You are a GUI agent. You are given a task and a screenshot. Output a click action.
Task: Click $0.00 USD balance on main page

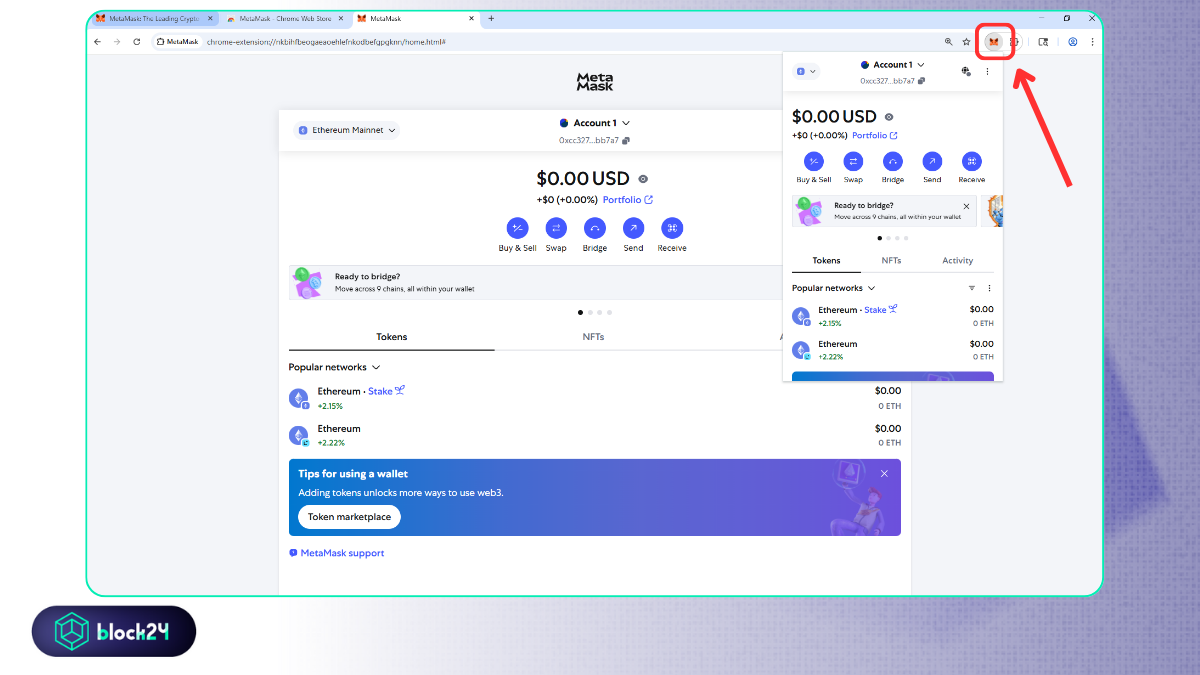583,179
